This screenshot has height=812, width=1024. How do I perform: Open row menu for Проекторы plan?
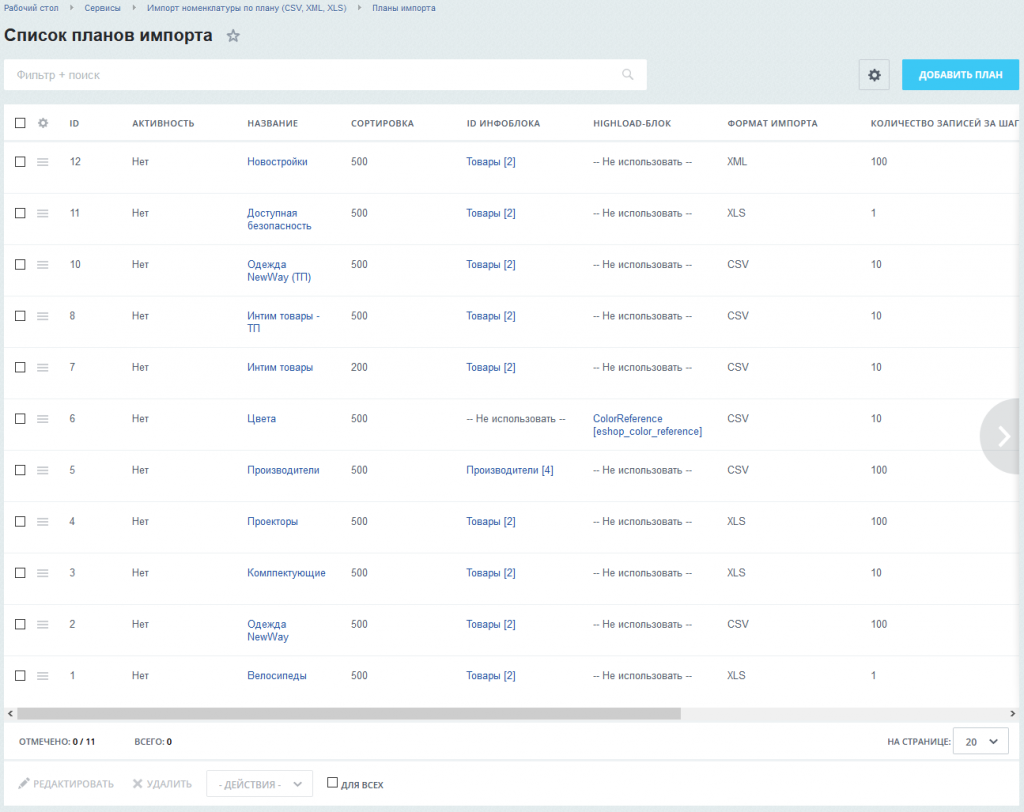click(x=42, y=522)
